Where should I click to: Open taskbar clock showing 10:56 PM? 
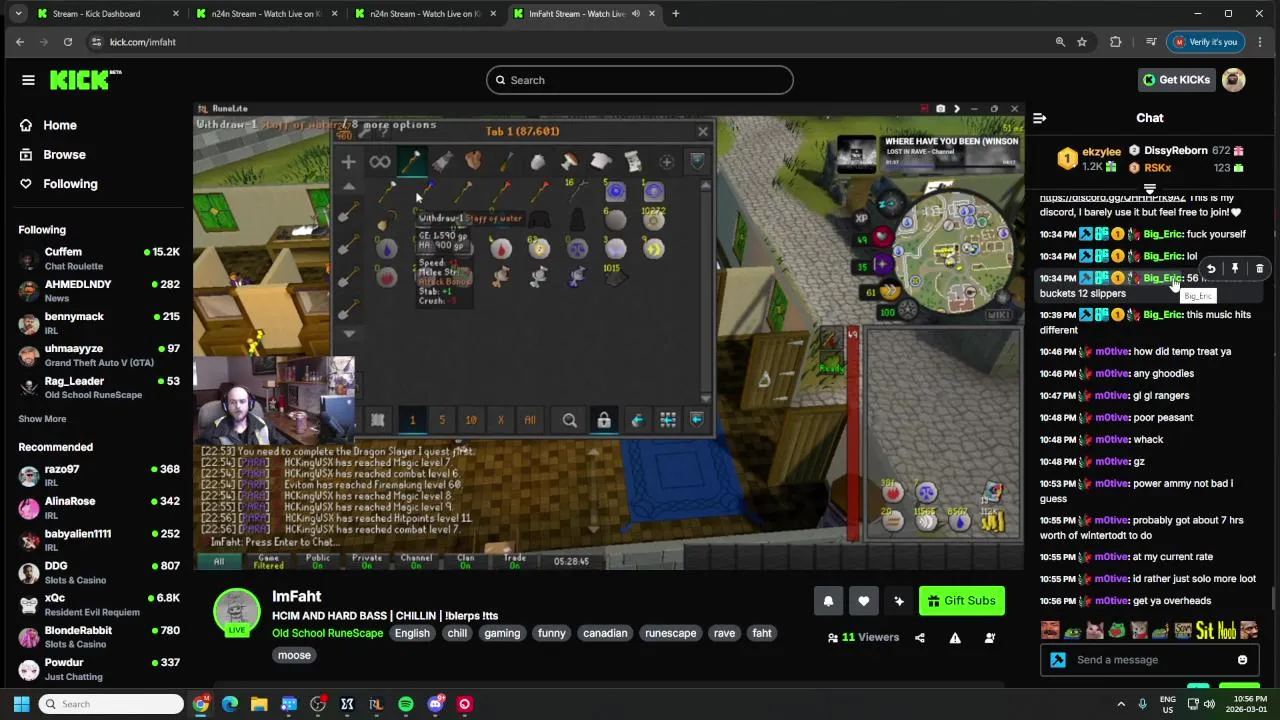[x=1247, y=704]
